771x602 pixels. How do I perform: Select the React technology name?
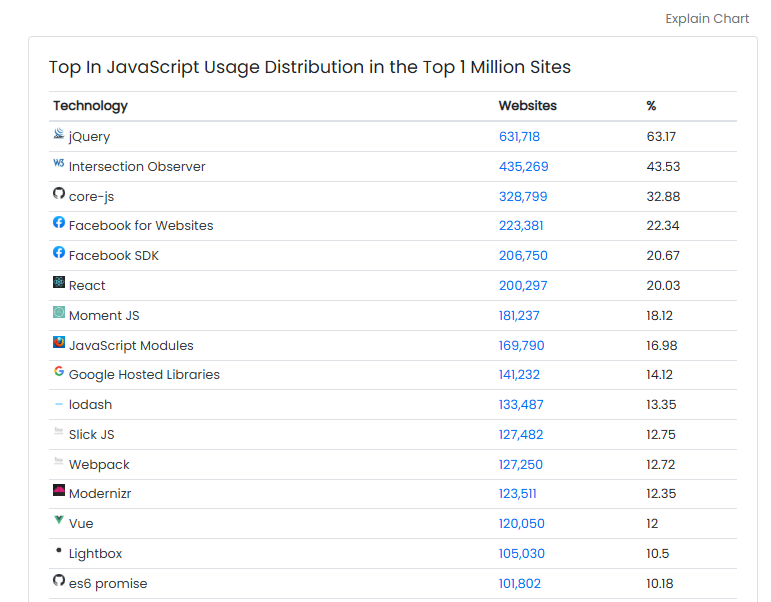[87, 285]
